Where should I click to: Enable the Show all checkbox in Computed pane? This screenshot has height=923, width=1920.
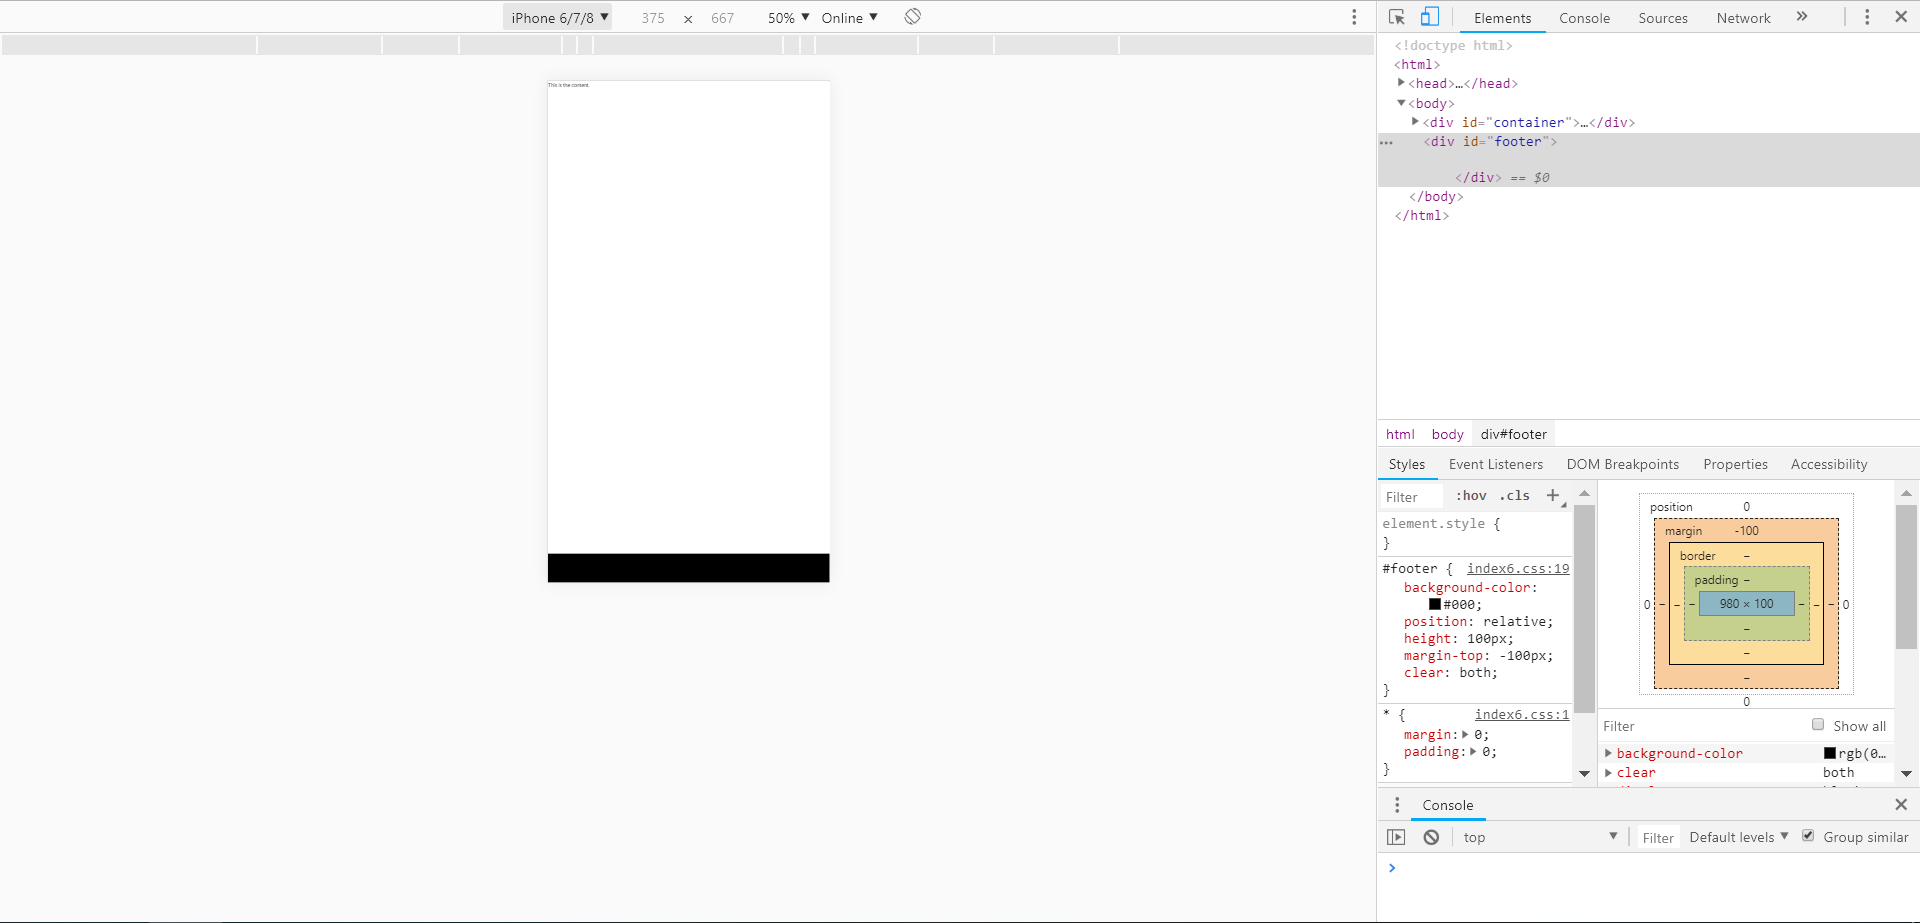click(x=1819, y=724)
